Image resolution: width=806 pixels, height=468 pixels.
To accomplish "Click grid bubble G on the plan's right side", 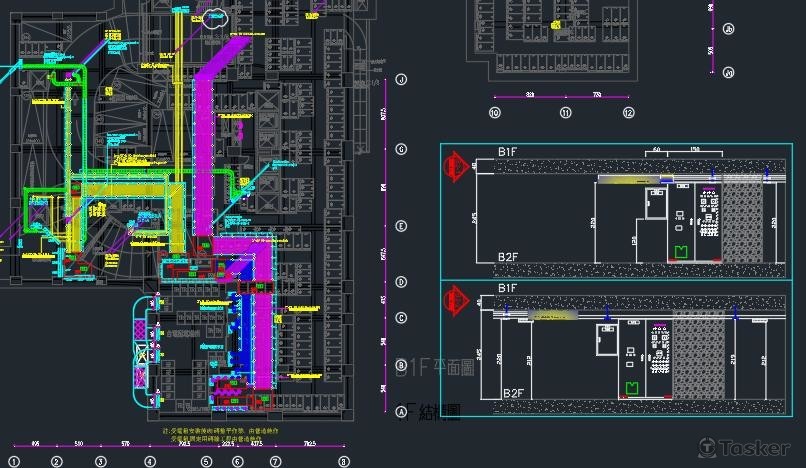I will [x=401, y=149].
